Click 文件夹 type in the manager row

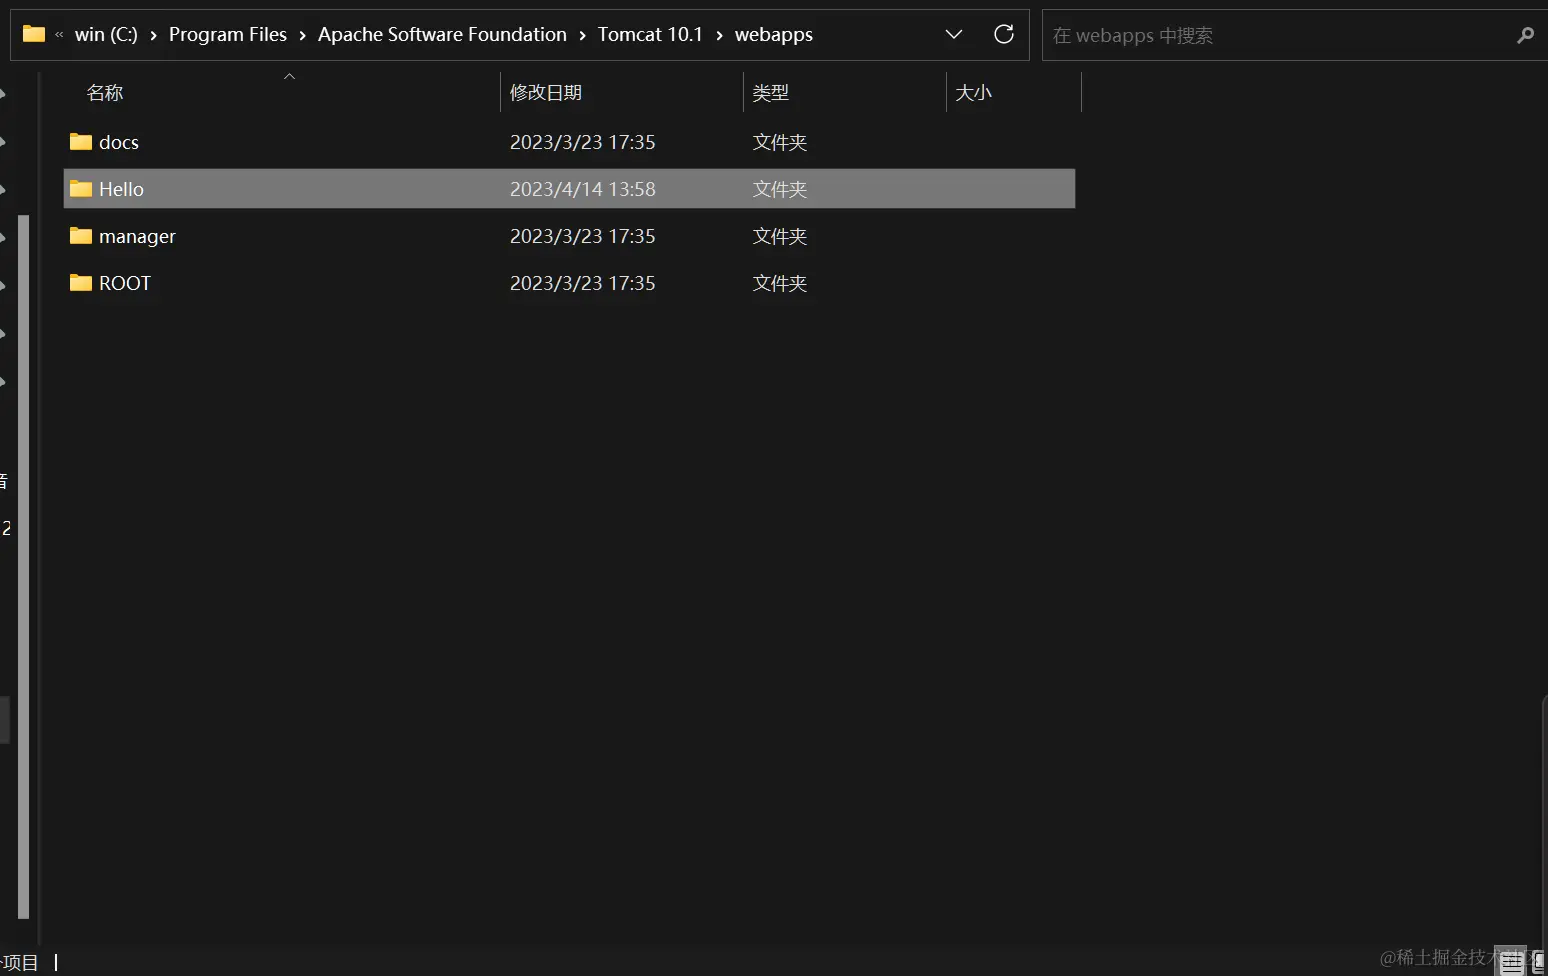[x=780, y=236]
